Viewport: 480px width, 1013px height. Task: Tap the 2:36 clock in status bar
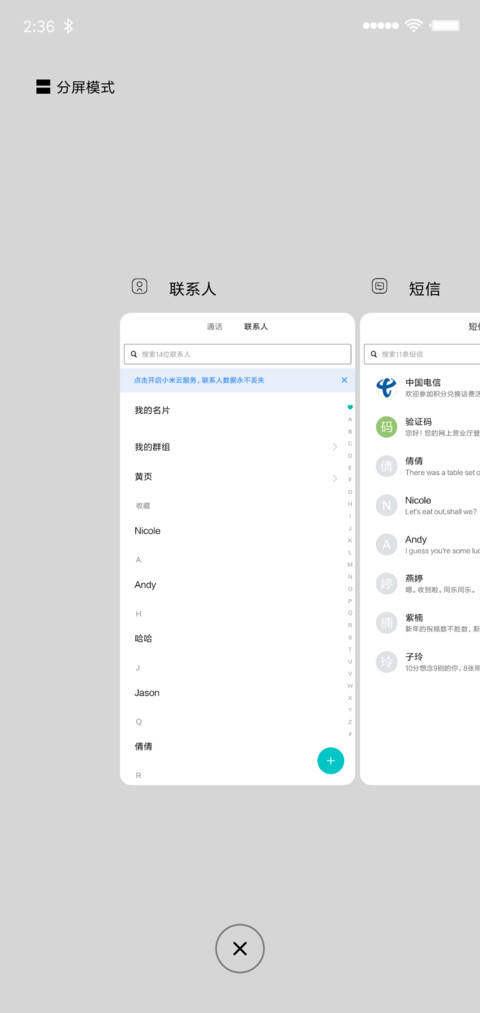click(39, 26)
